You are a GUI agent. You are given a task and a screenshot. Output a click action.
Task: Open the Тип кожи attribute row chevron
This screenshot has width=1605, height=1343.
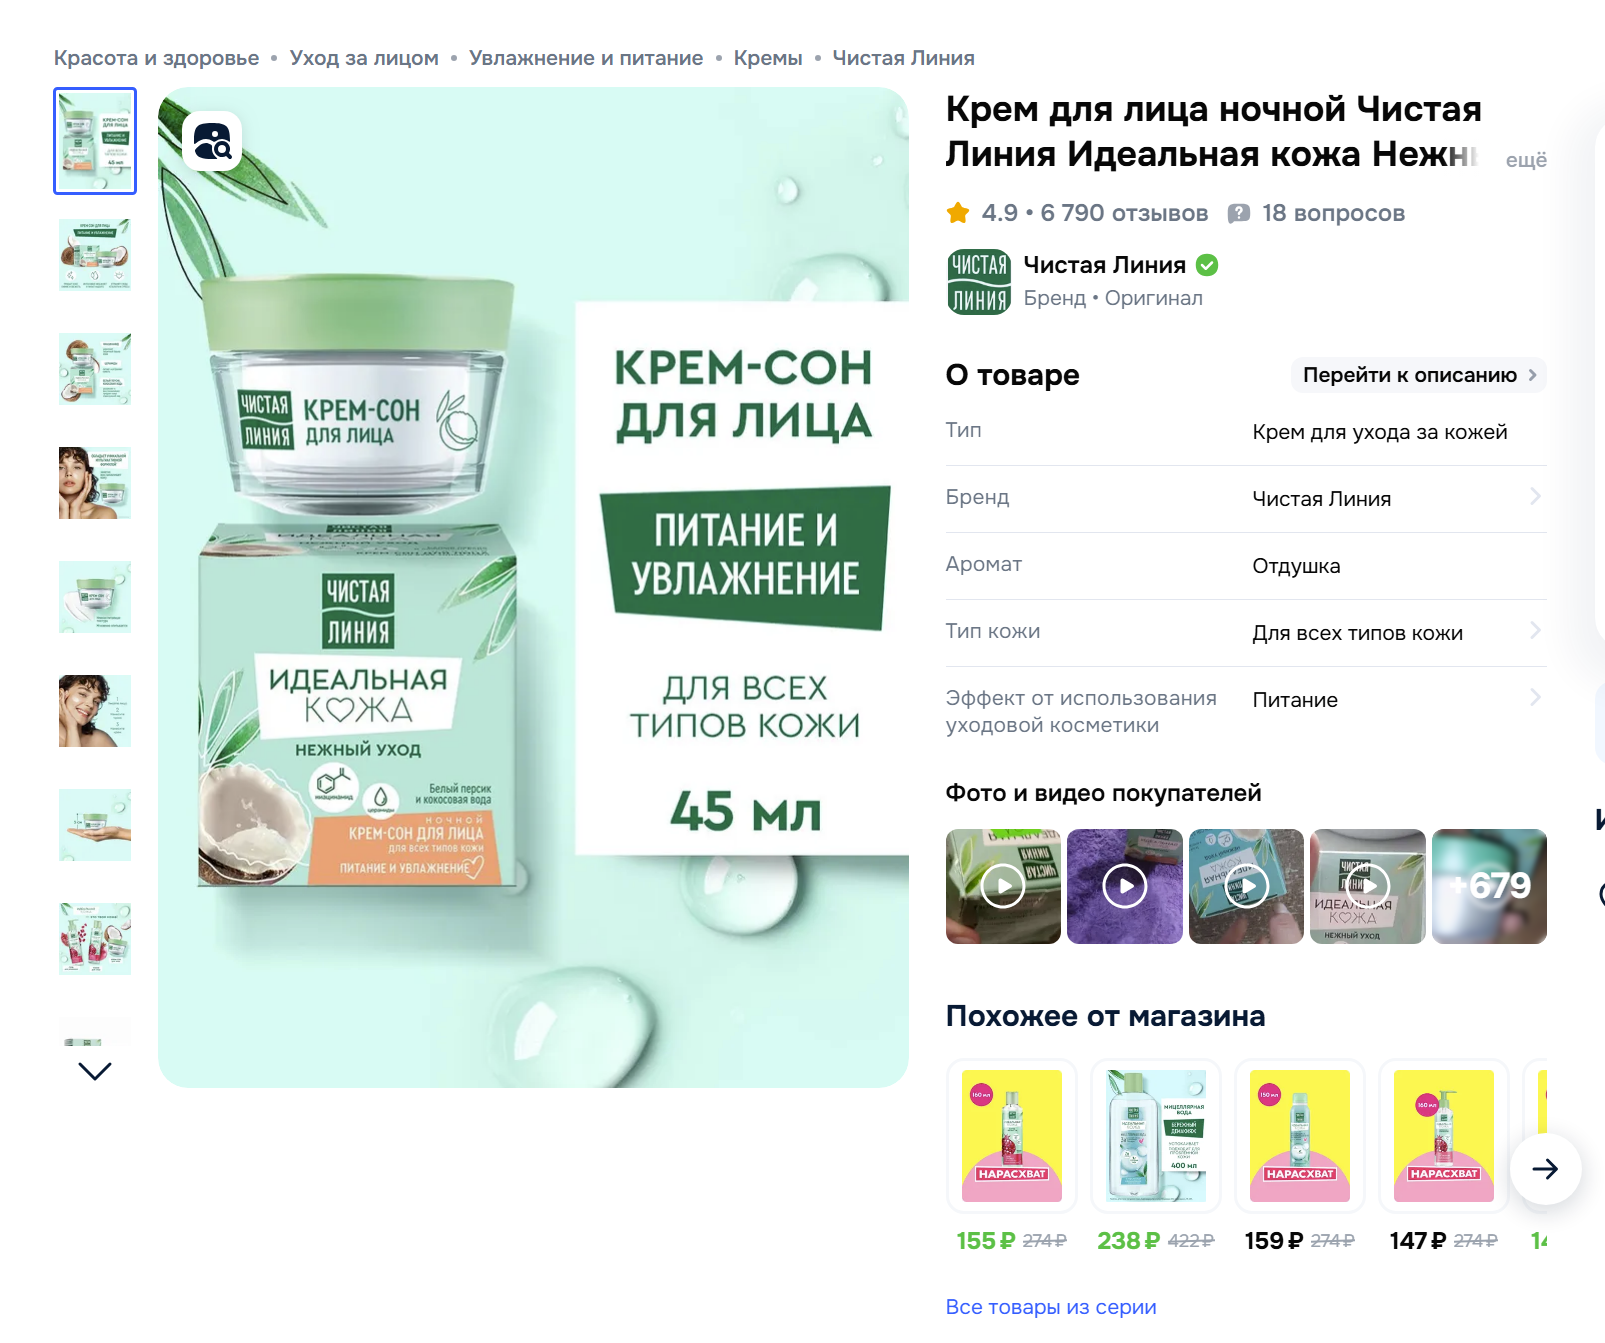tap(1535, 631)
